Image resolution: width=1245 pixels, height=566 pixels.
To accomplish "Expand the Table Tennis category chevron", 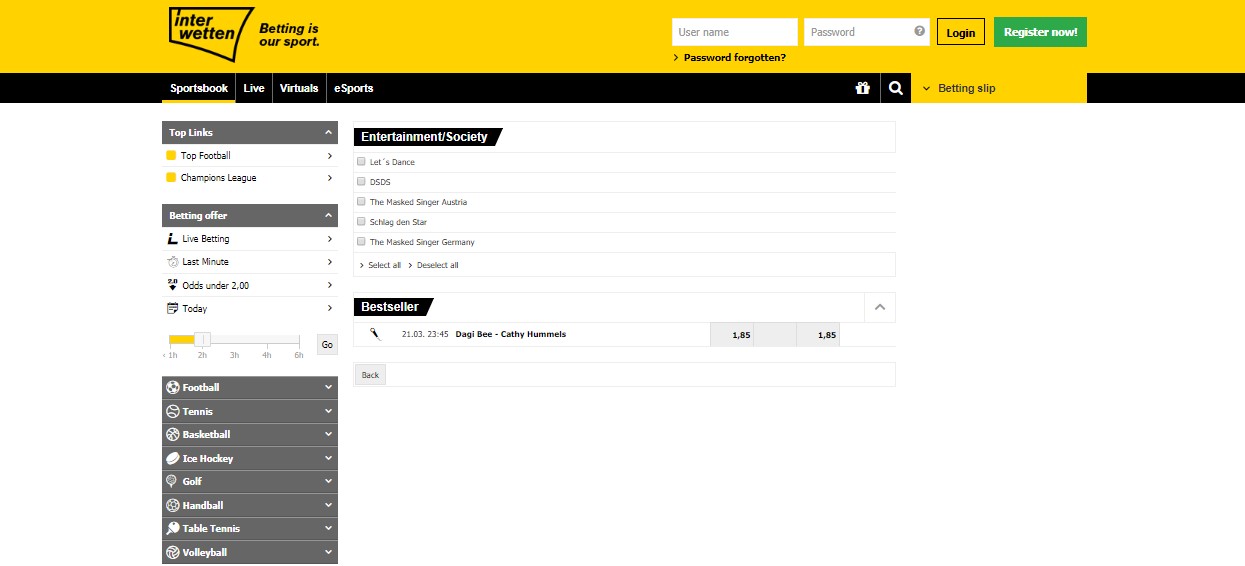I will click(328, 528).
